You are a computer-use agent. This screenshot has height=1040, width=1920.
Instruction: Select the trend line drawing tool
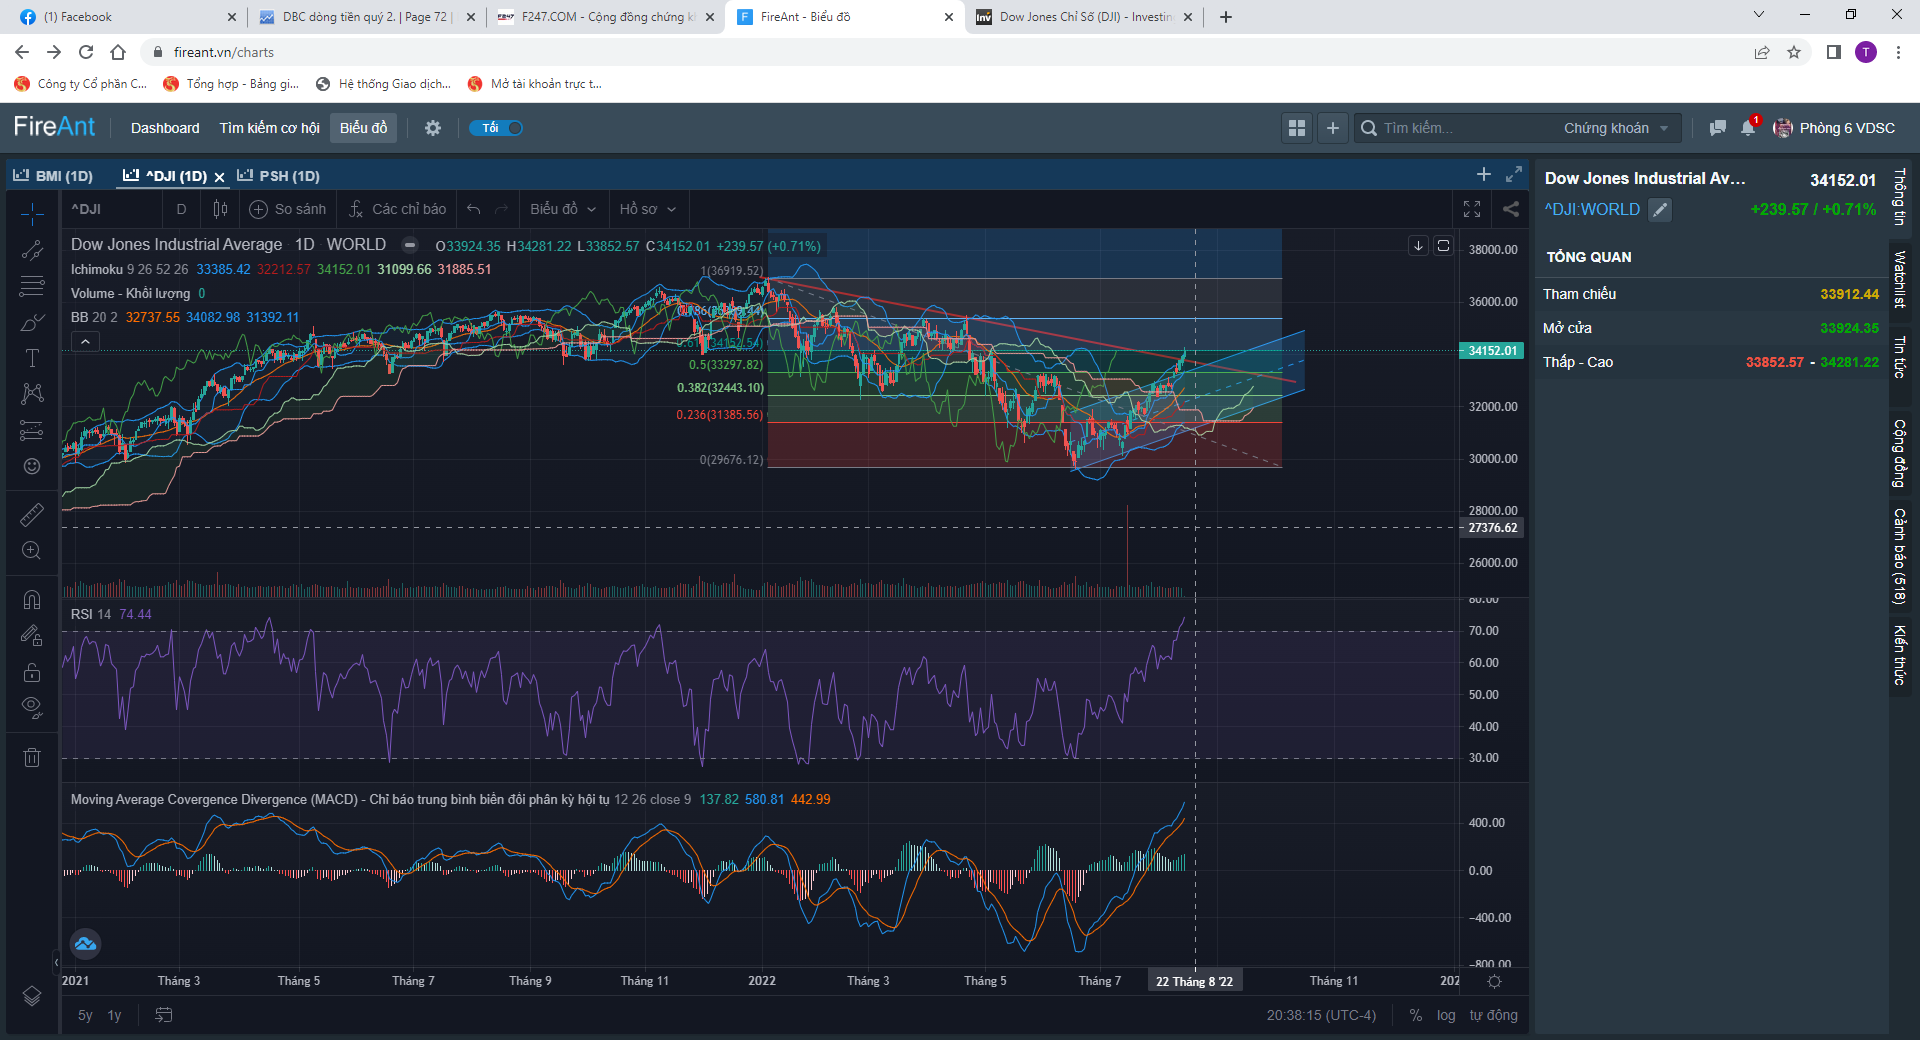pos(32,250)
